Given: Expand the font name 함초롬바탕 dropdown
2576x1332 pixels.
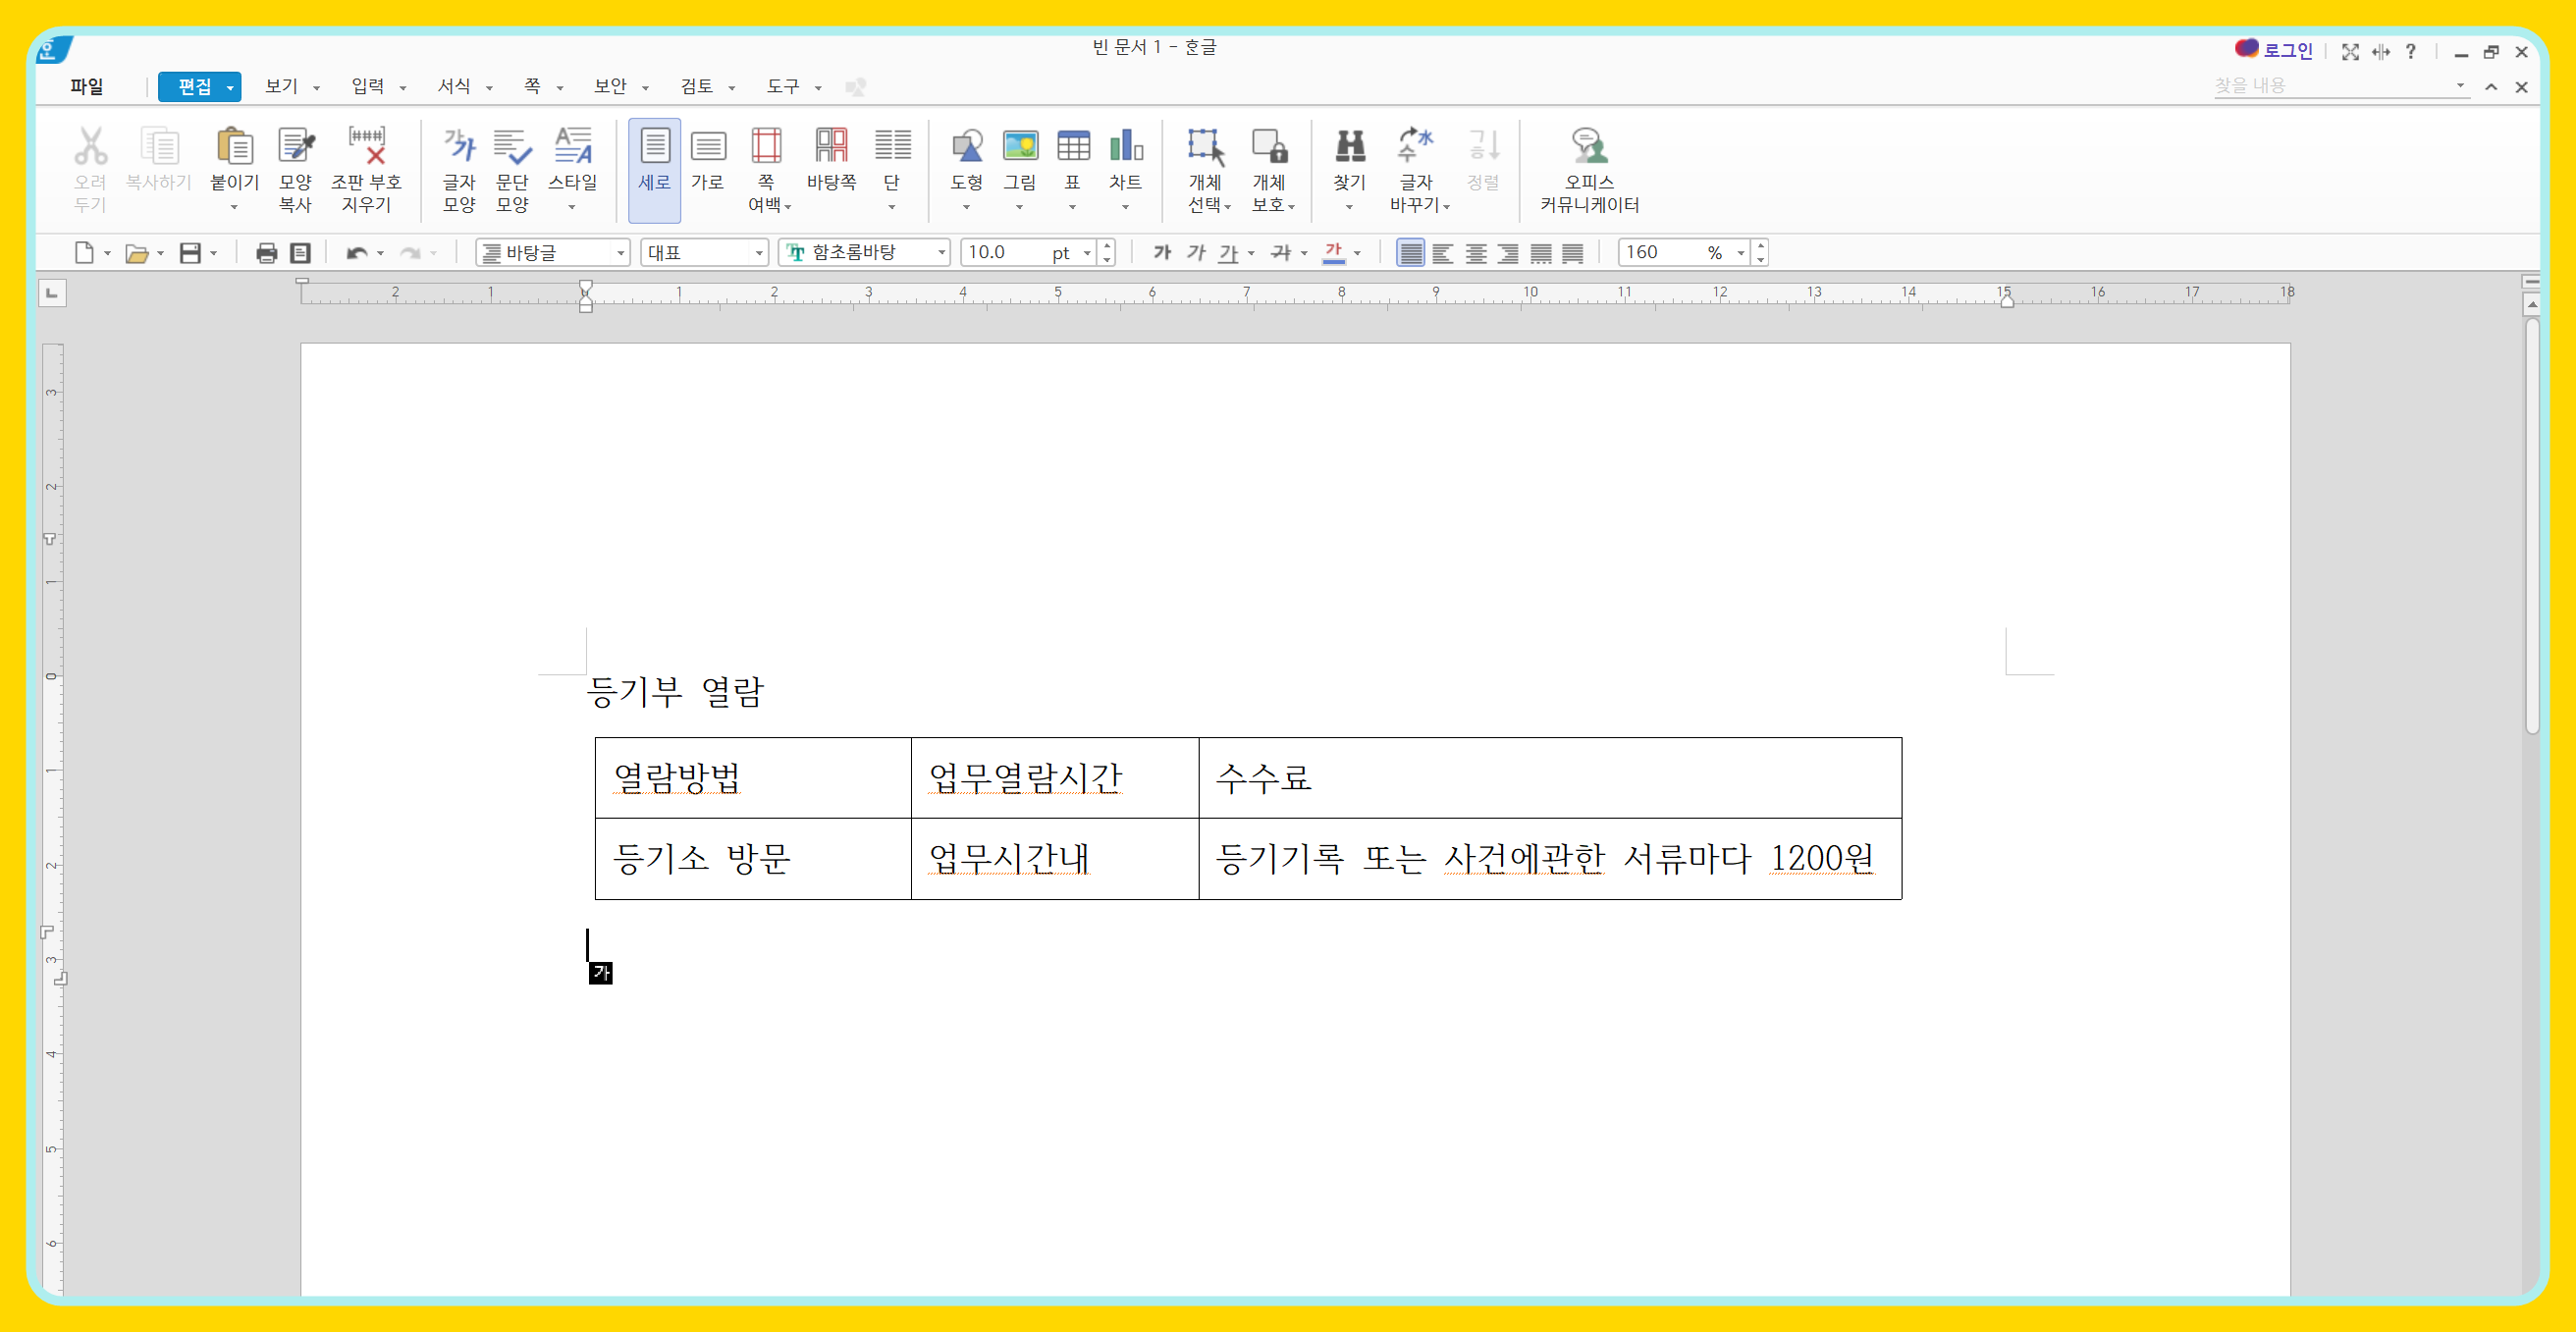Looking at the screenshot, I should pos(941,253).
